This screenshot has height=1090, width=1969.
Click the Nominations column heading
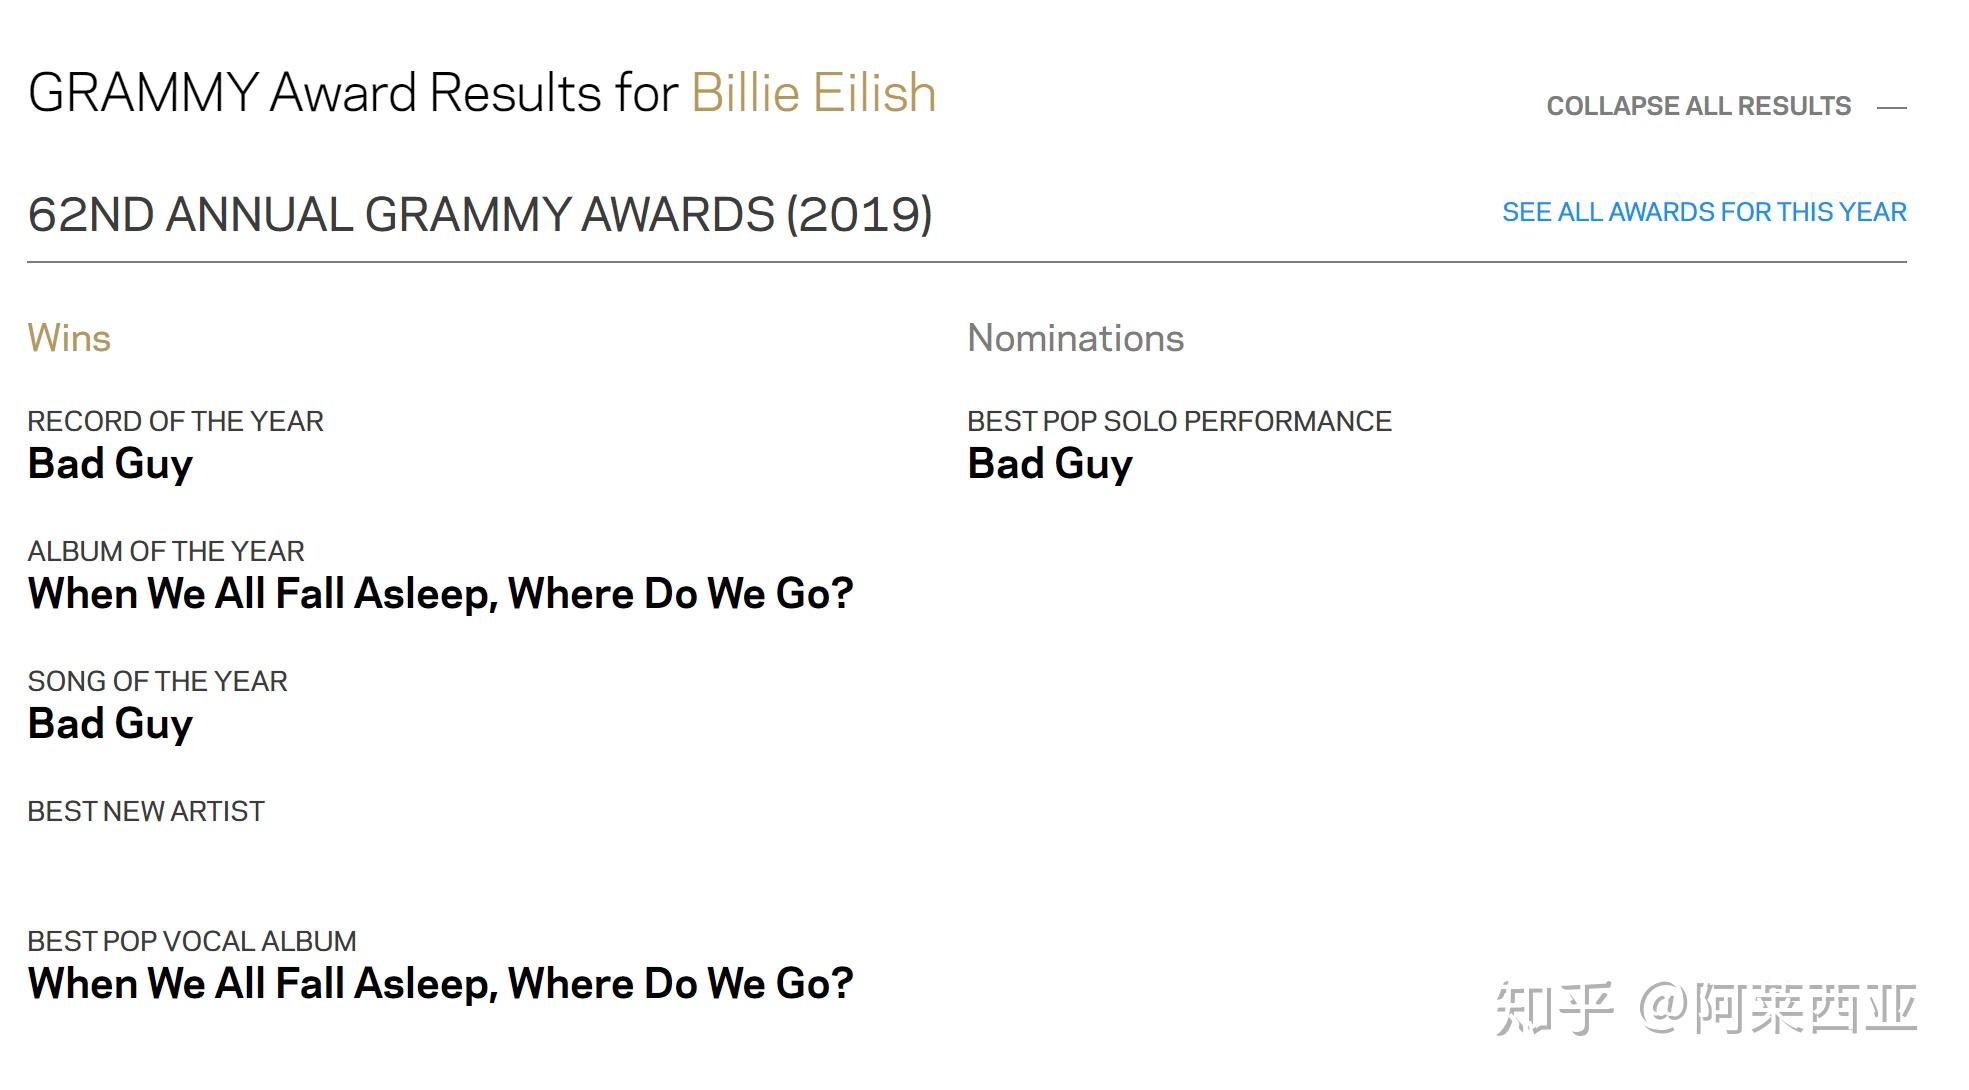coord(1075,338)
